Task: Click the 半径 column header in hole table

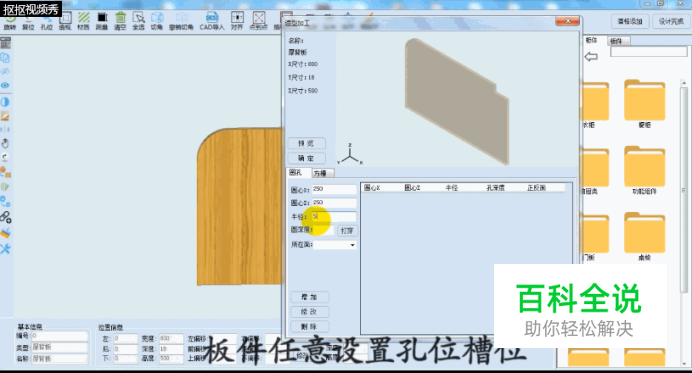Action: coord(451,188)
